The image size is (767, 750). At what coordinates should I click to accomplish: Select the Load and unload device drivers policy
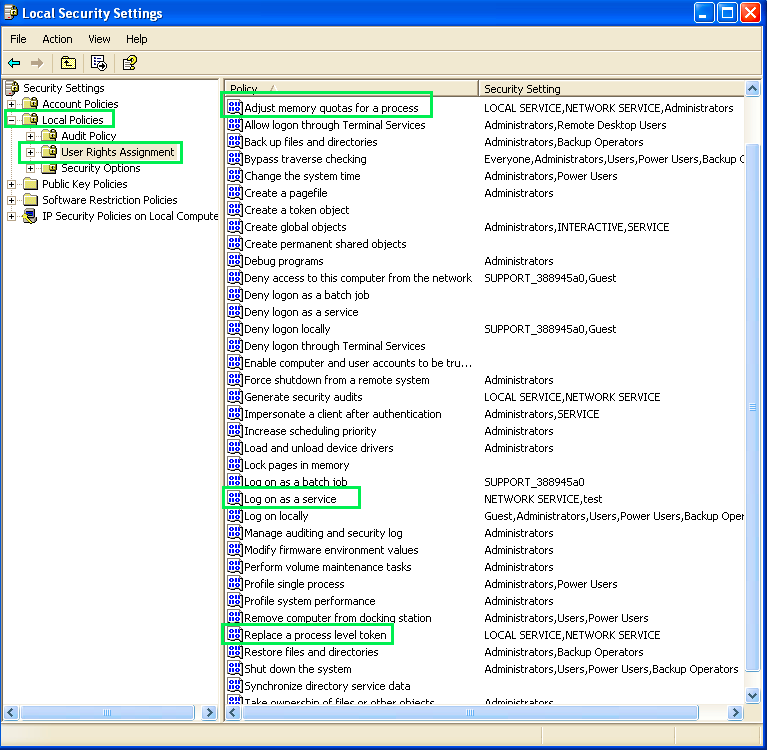point(318,448)
